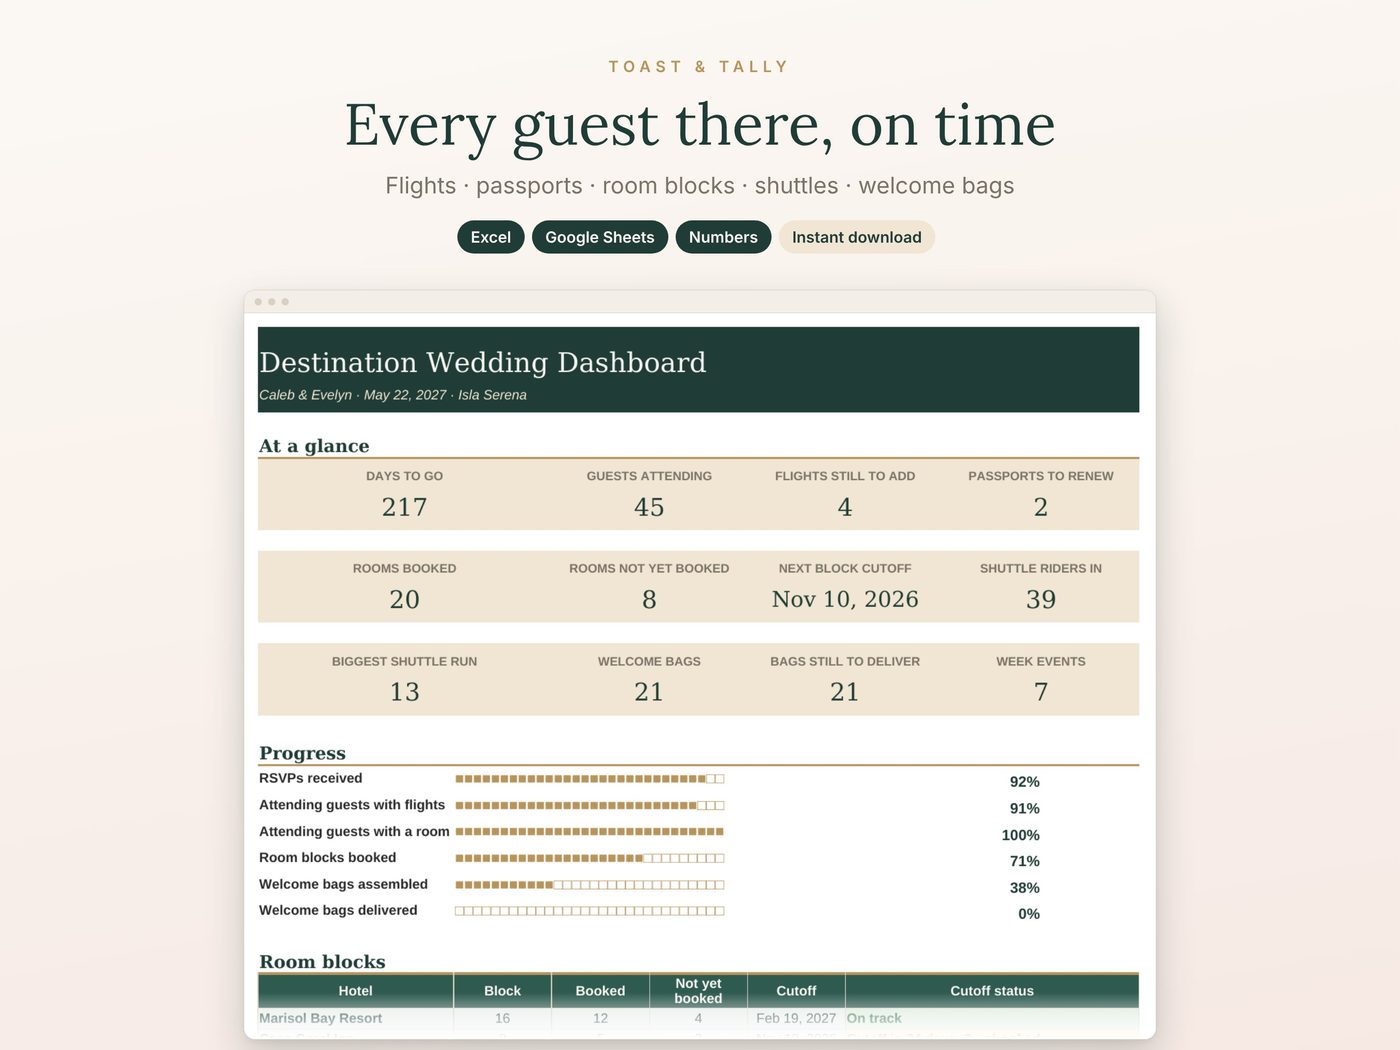The height and width of the screenshot is (1050, 1400).
Task: Click the empty Welcome bags delivered bar
Action: coord(590,911)
